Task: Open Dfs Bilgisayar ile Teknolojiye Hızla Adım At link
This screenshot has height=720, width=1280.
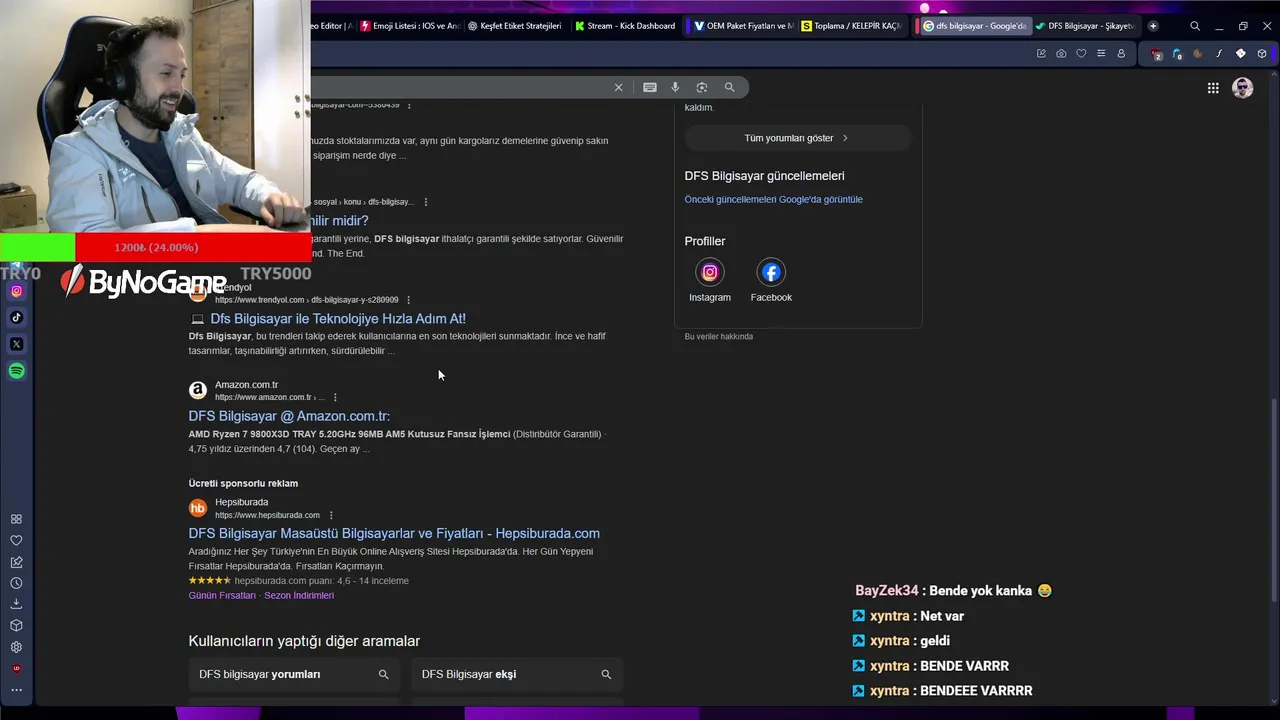Action: [x=338, y=319]
